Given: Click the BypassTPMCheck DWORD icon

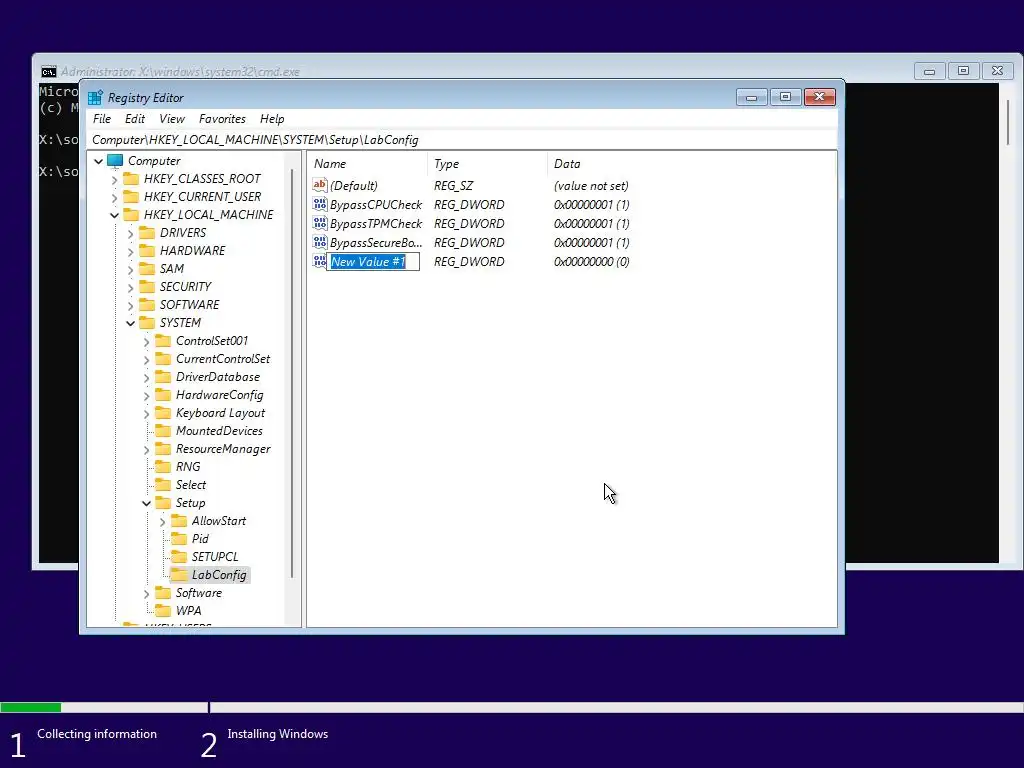Looking at the screenshot, I should [319, 223].
